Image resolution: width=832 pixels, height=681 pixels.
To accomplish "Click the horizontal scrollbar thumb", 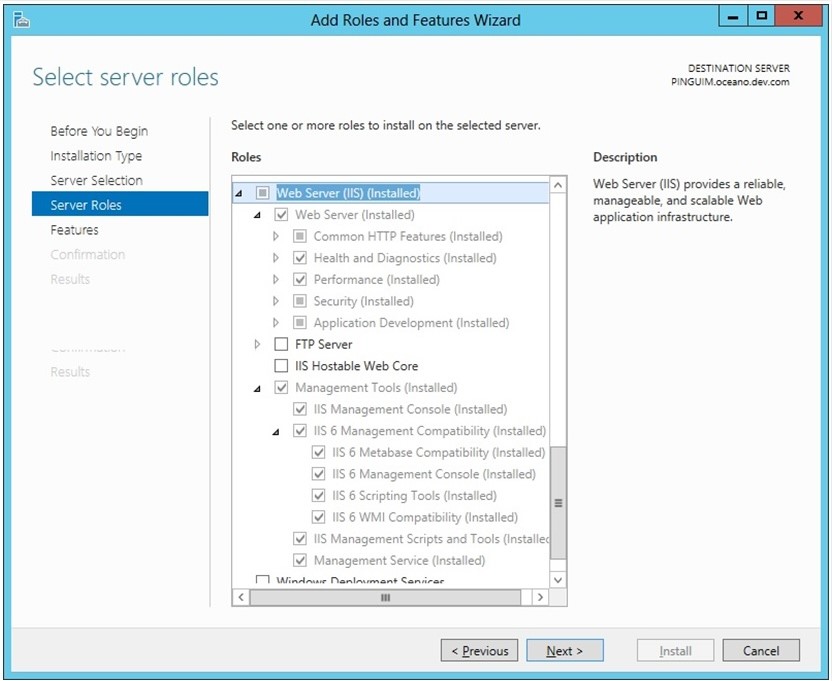I will pos(385,597).
